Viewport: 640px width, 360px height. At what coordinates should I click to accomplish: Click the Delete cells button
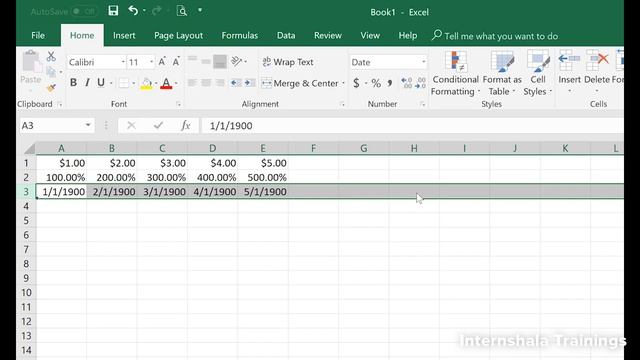point(597,72)
